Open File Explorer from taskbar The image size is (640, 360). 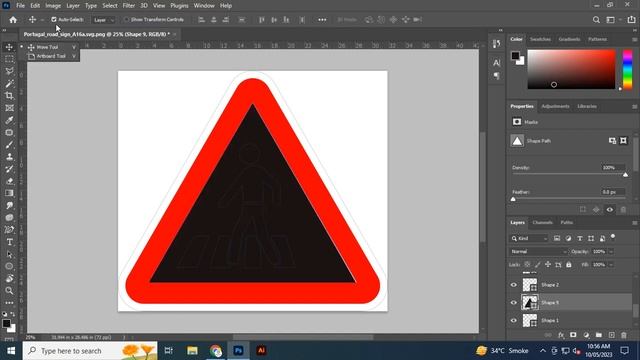[192, 351]
